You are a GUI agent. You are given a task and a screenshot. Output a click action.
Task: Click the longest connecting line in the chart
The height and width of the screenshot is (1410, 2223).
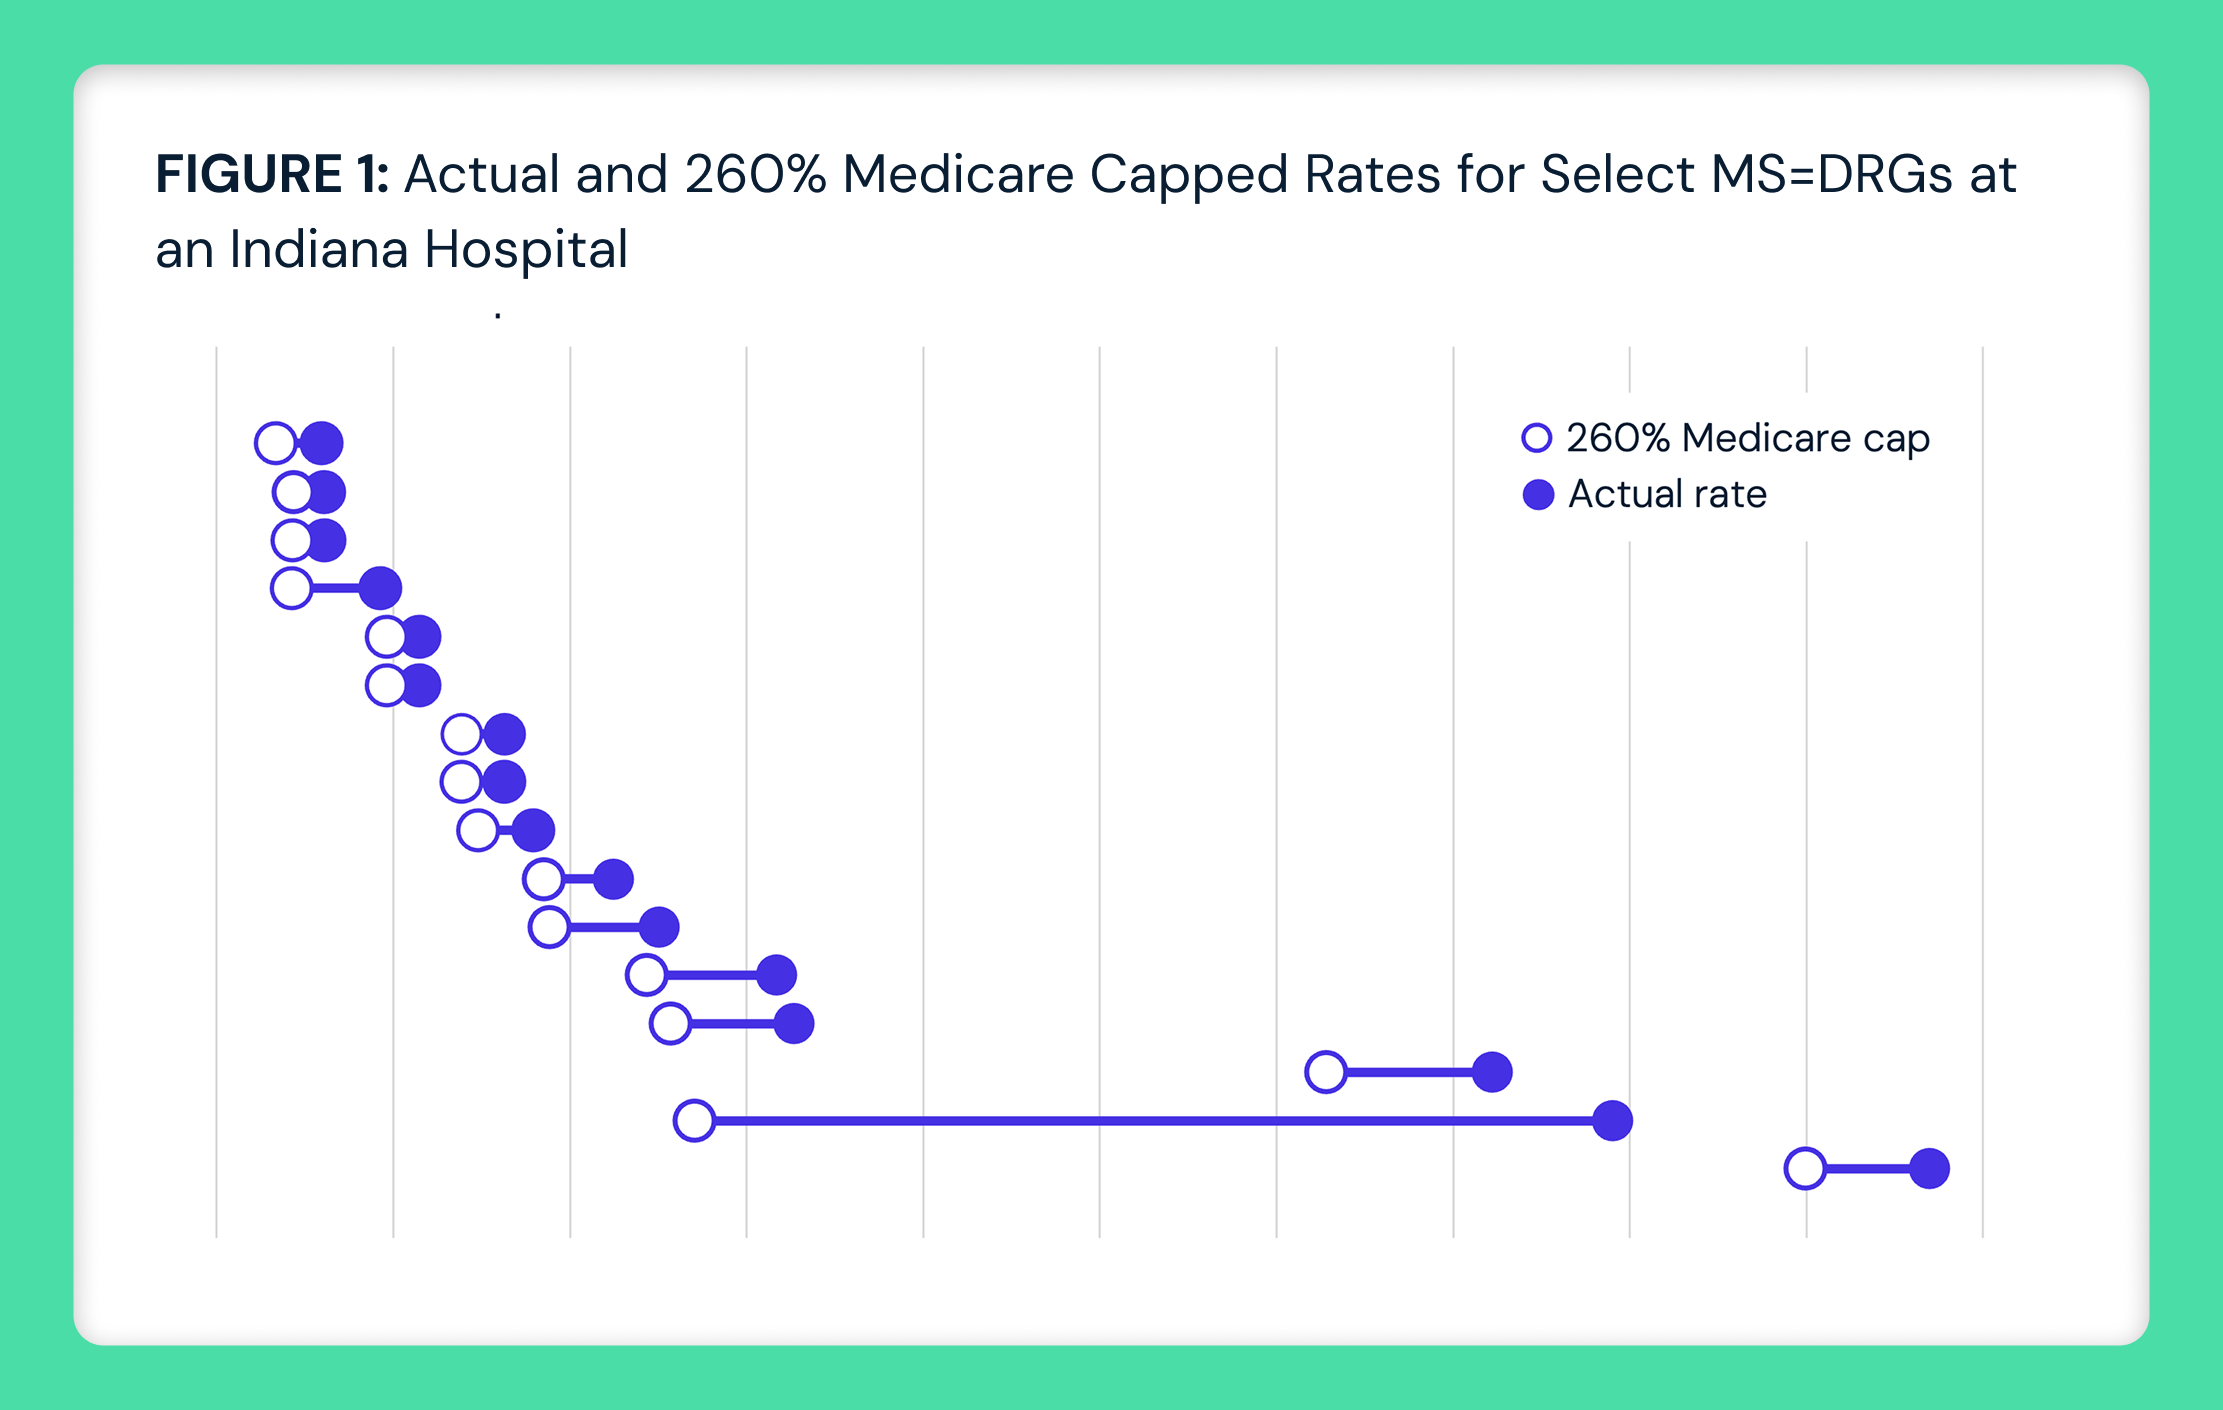coord(1150,1120)
